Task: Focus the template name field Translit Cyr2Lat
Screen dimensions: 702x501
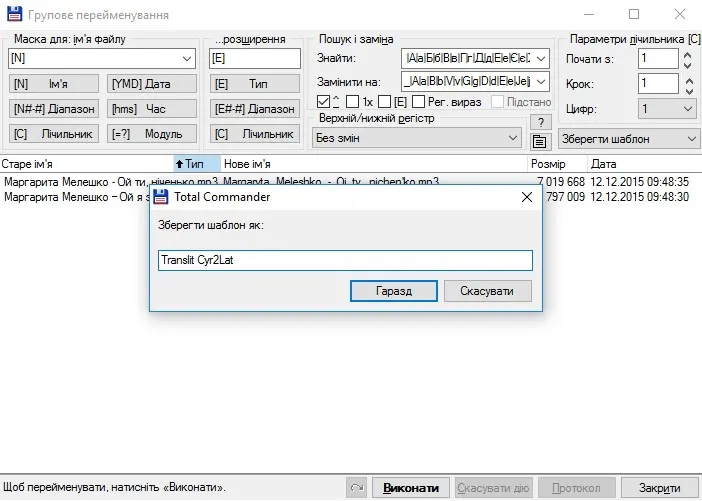Action: [x=345, y=260]
